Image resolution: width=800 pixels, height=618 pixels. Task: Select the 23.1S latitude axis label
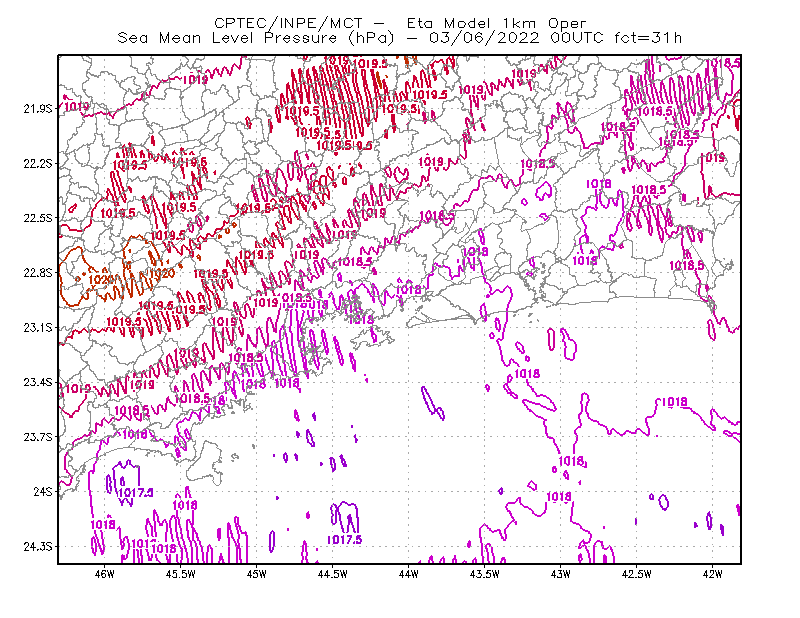click(x=38, y=328)
